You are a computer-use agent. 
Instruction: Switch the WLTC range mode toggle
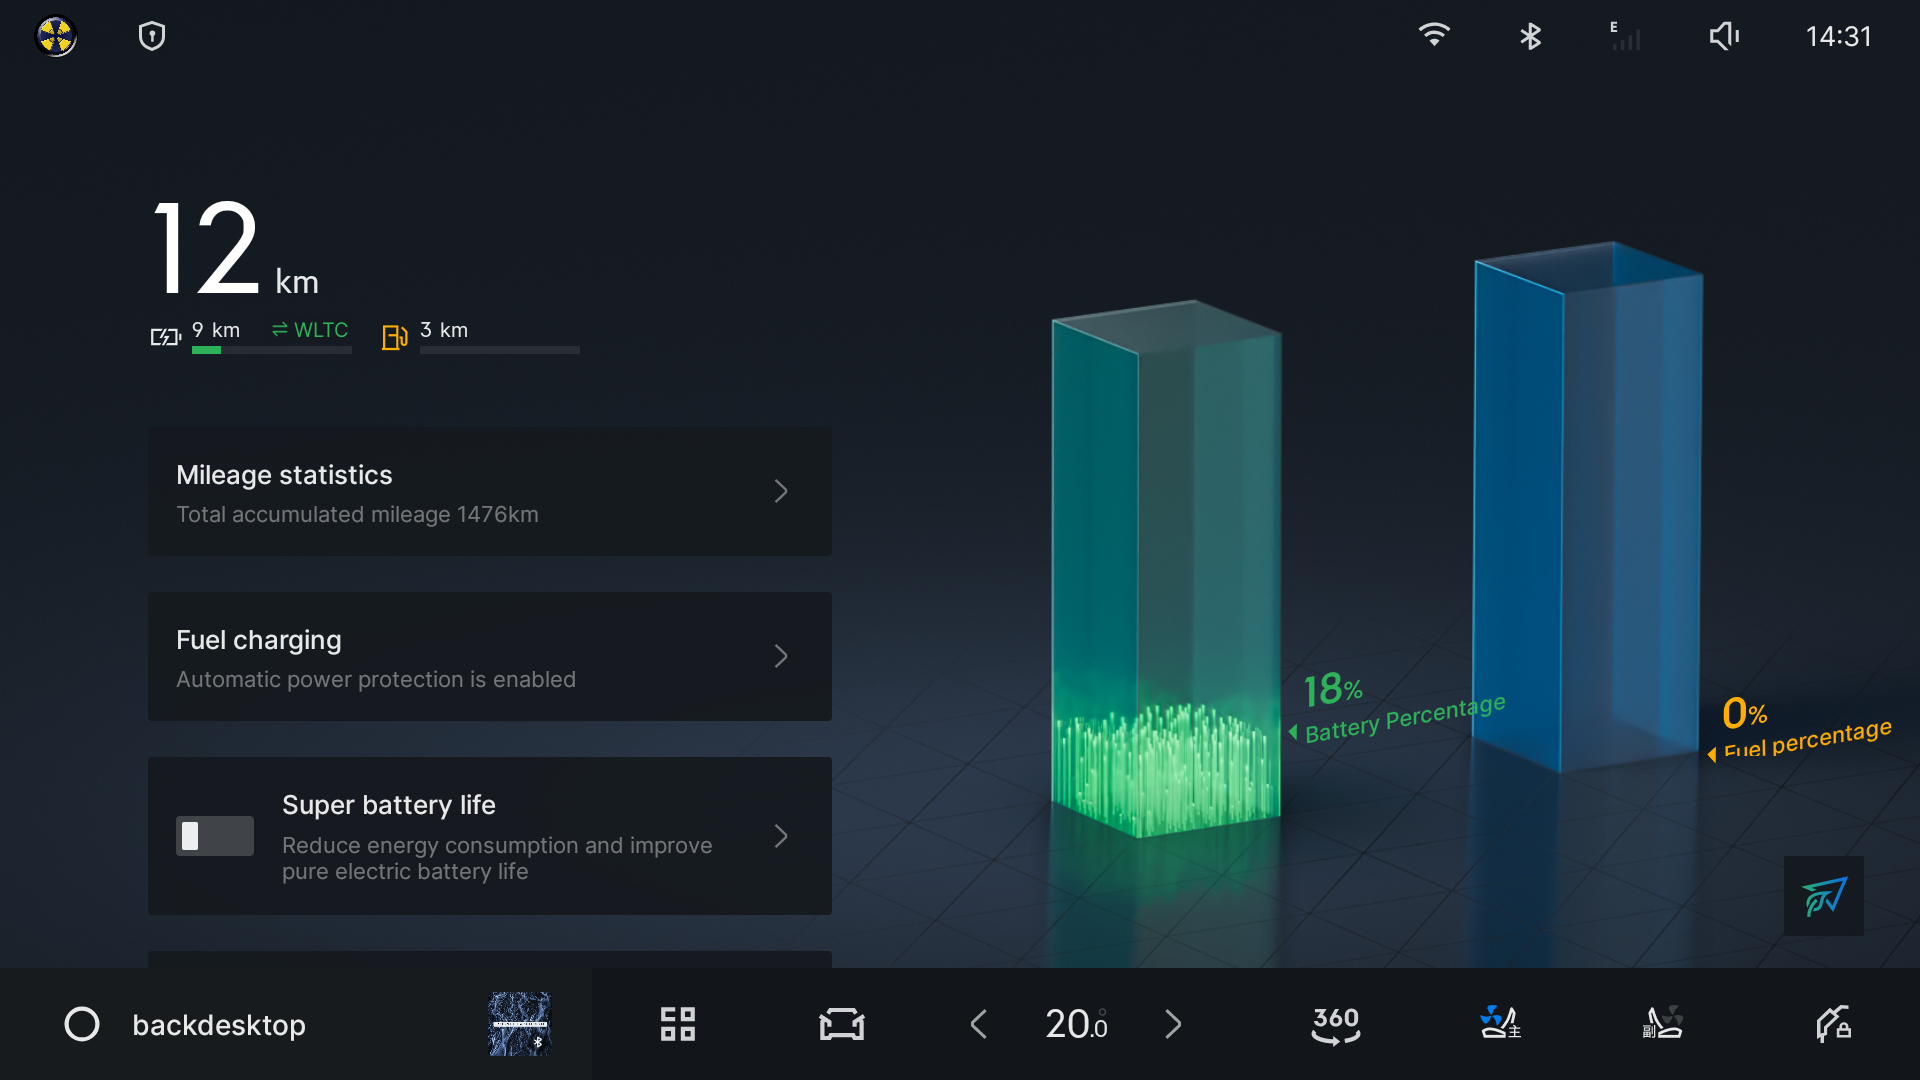point(310,330)
